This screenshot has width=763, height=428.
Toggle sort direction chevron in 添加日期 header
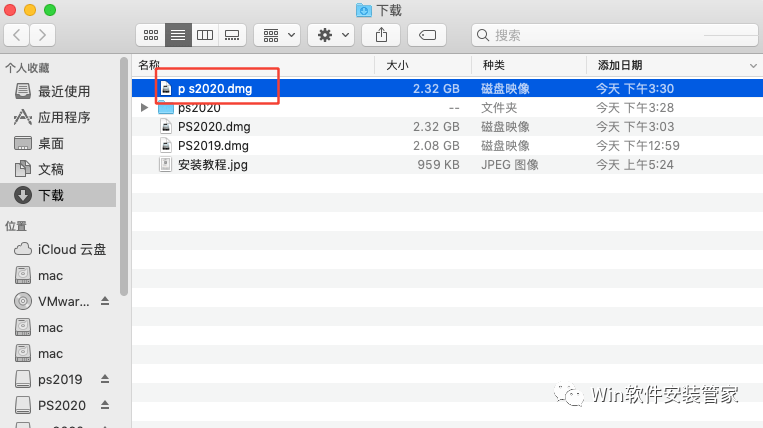[x=753, y=66]
